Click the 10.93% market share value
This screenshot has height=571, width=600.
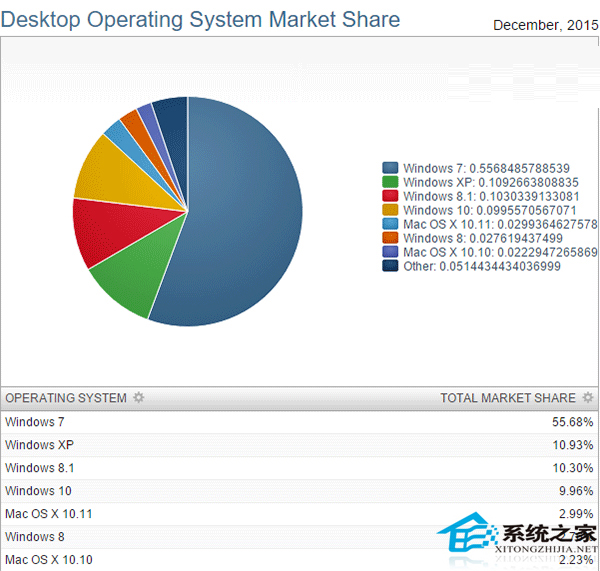click(x=573, y=445)
